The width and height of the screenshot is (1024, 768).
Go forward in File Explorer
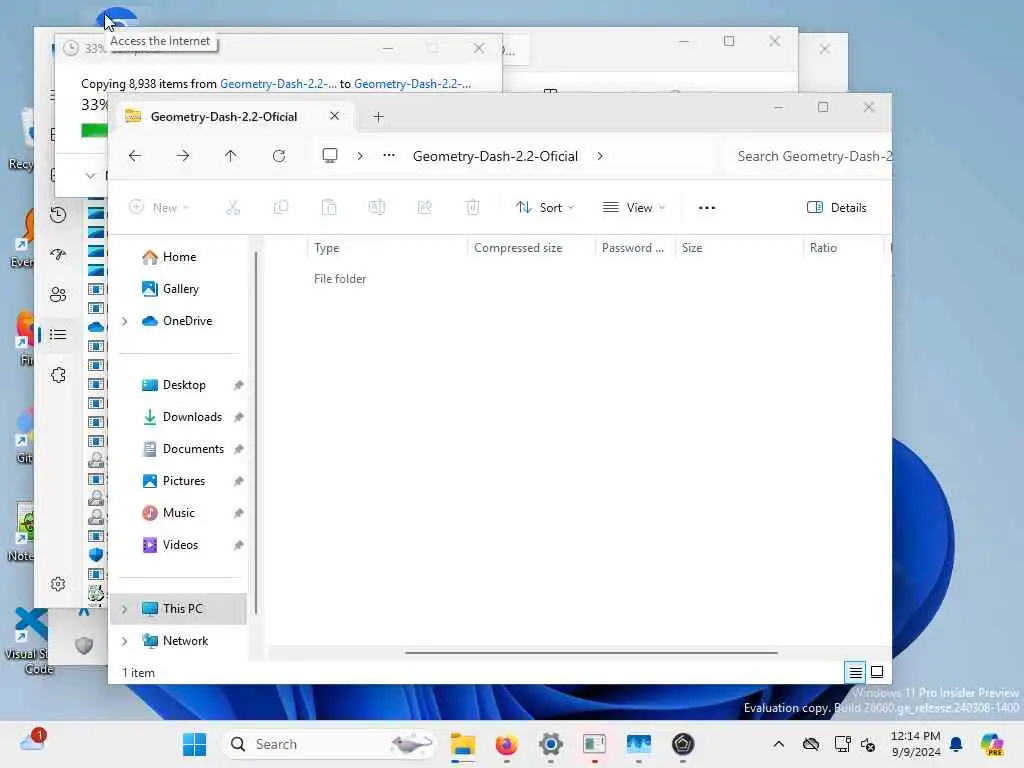coord(183,156)
